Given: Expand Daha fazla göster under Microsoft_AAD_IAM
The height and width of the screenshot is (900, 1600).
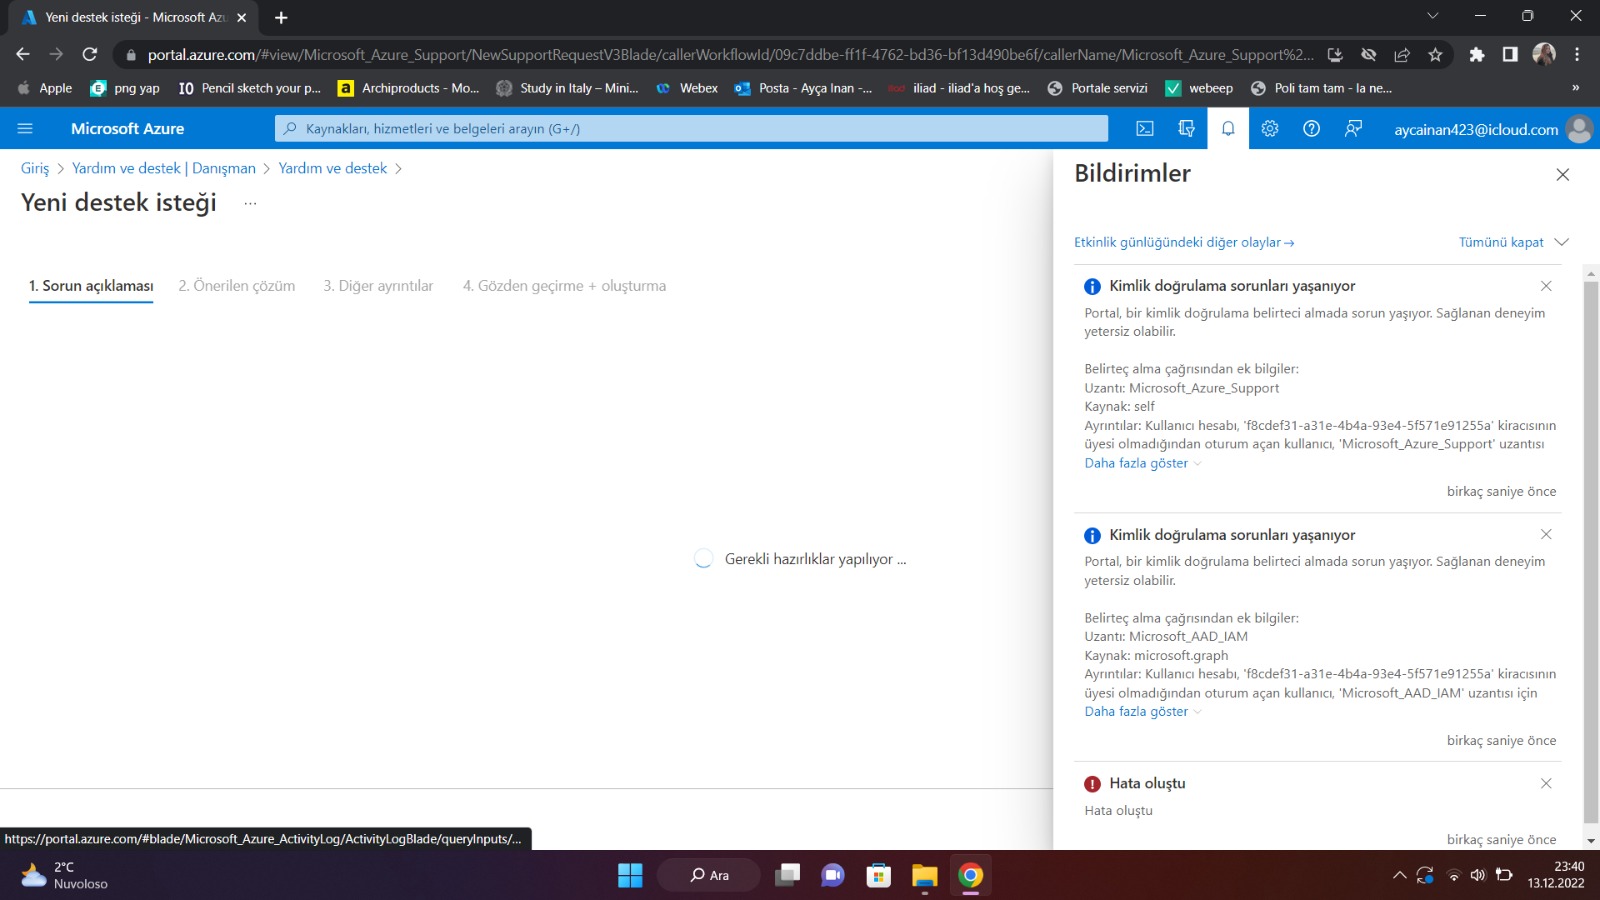Looking at the screenshot, I should (x=1143, y=712).
